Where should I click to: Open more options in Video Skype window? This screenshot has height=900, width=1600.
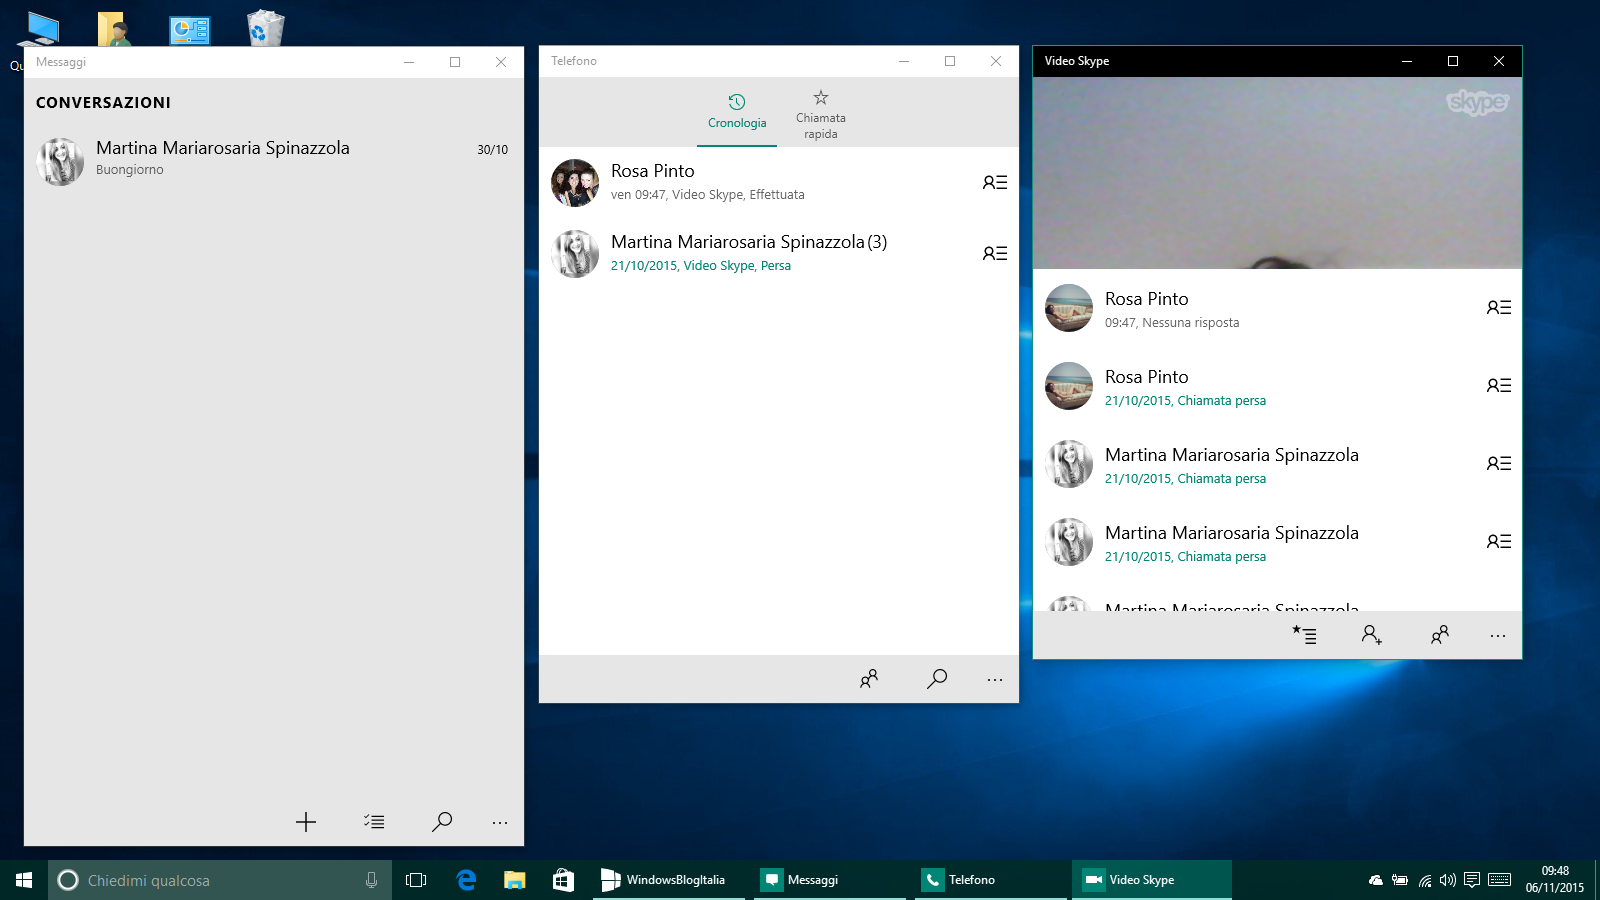pos(1498,636)
